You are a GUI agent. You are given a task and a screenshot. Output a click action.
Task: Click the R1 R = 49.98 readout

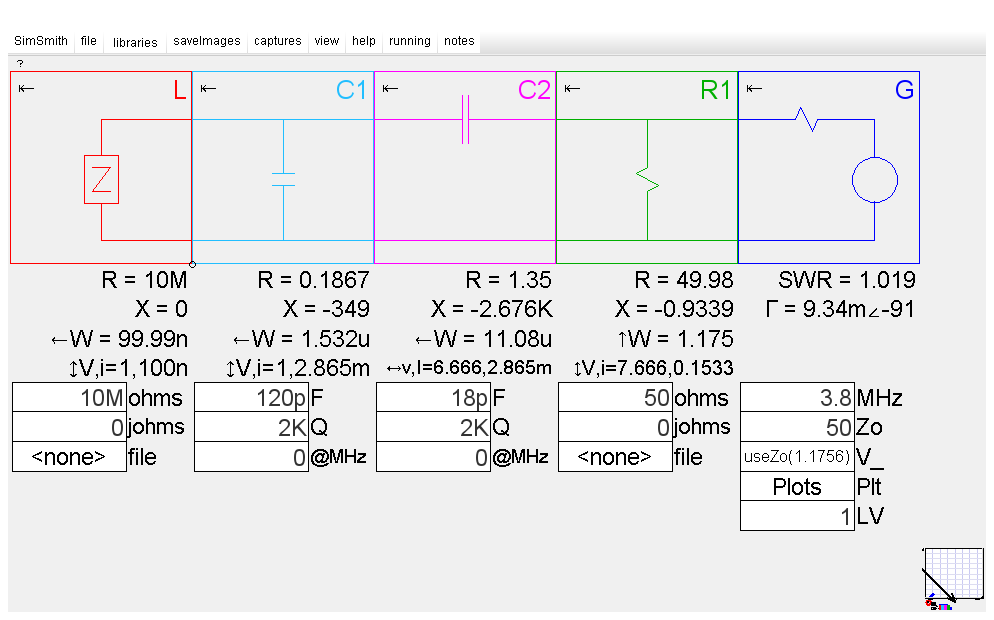click(684, 280)
